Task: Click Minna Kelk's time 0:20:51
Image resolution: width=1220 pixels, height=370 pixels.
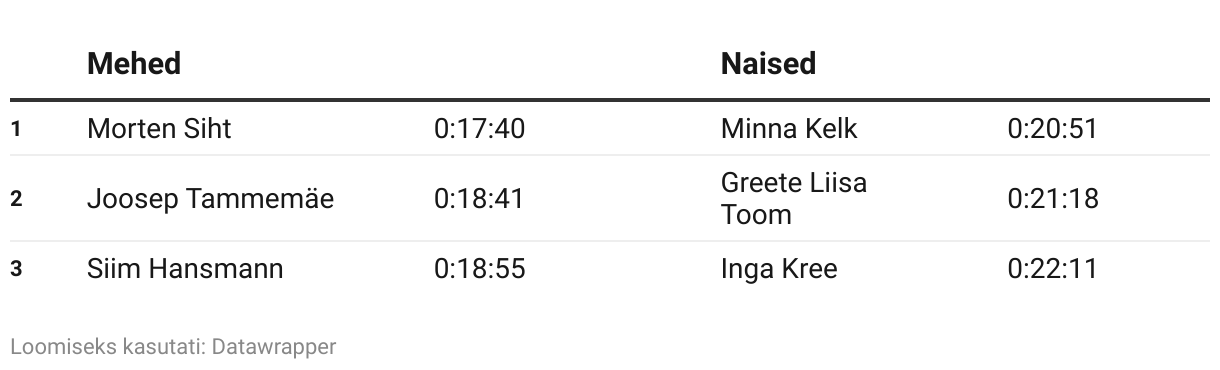Action: click(1053, 129)
